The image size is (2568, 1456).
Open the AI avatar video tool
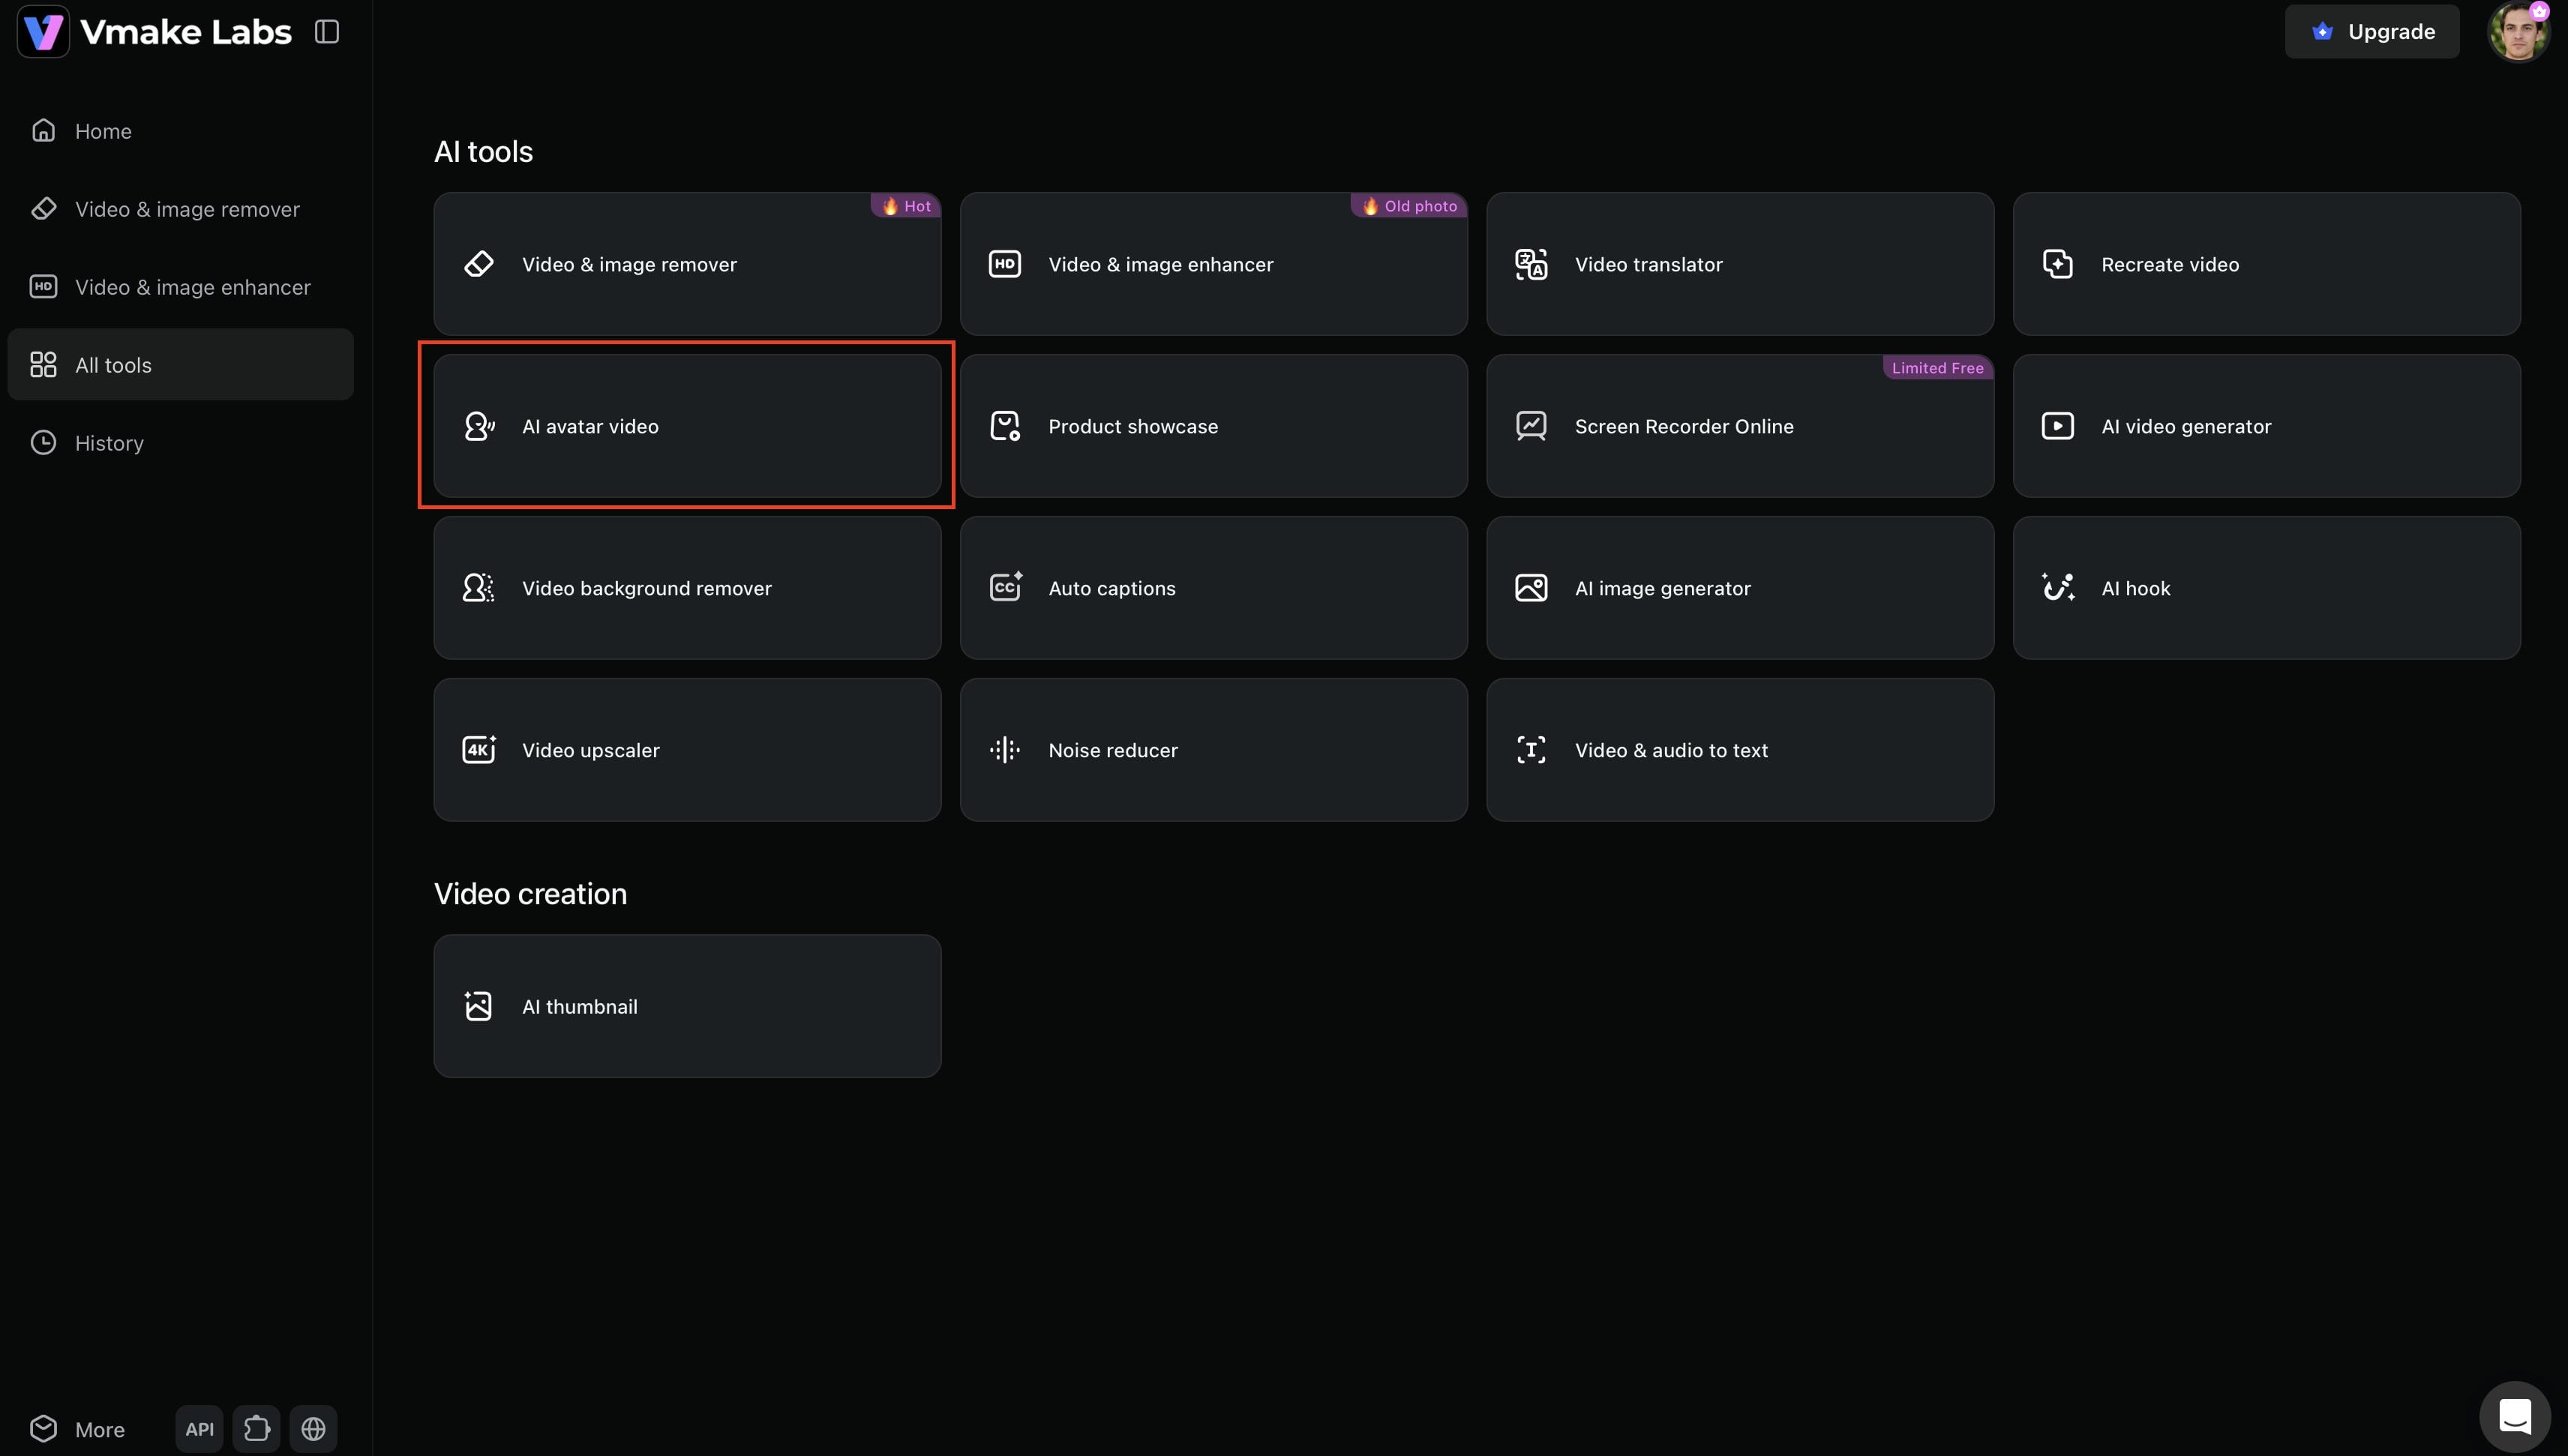687,426
